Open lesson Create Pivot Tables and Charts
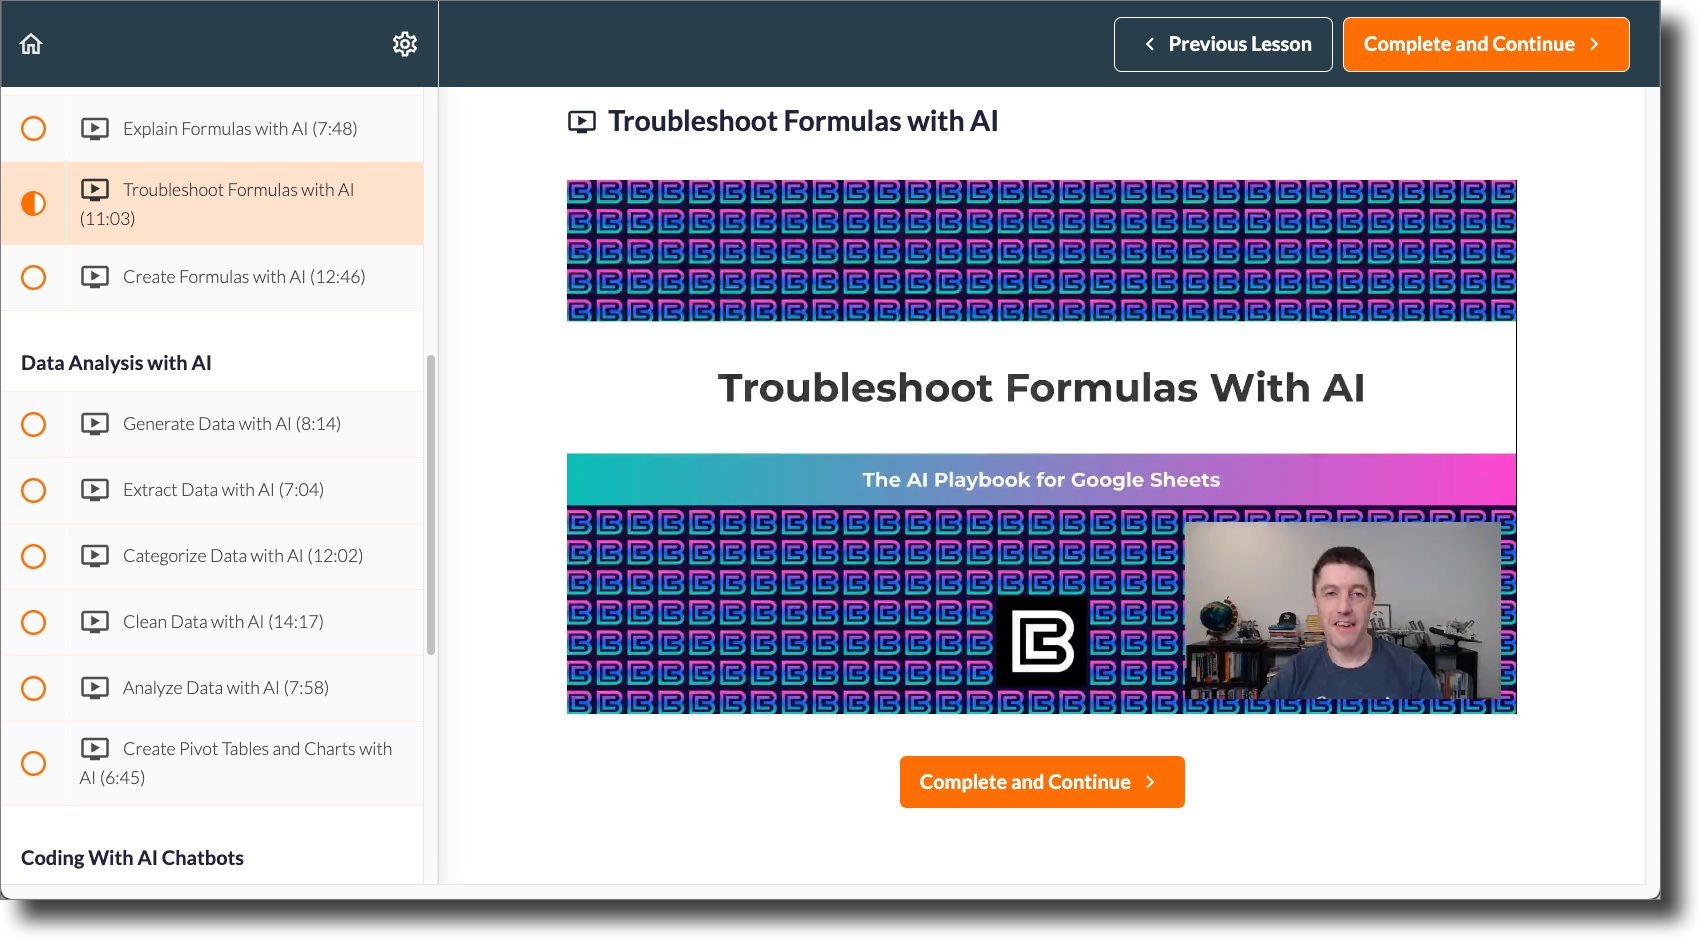Image resolution: width=1700 pixels, height=939 pixels. pyautogui.click(x=212, y=764)
